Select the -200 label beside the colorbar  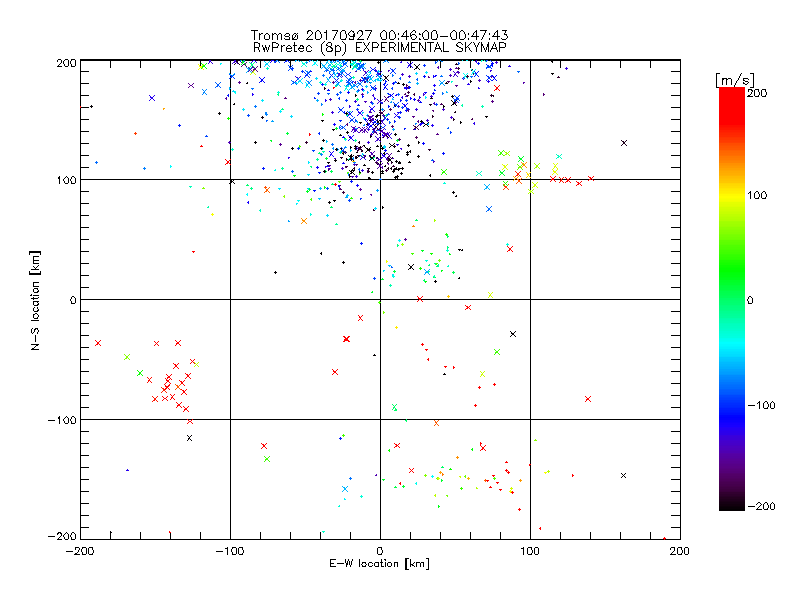click(x=761, y=506)
